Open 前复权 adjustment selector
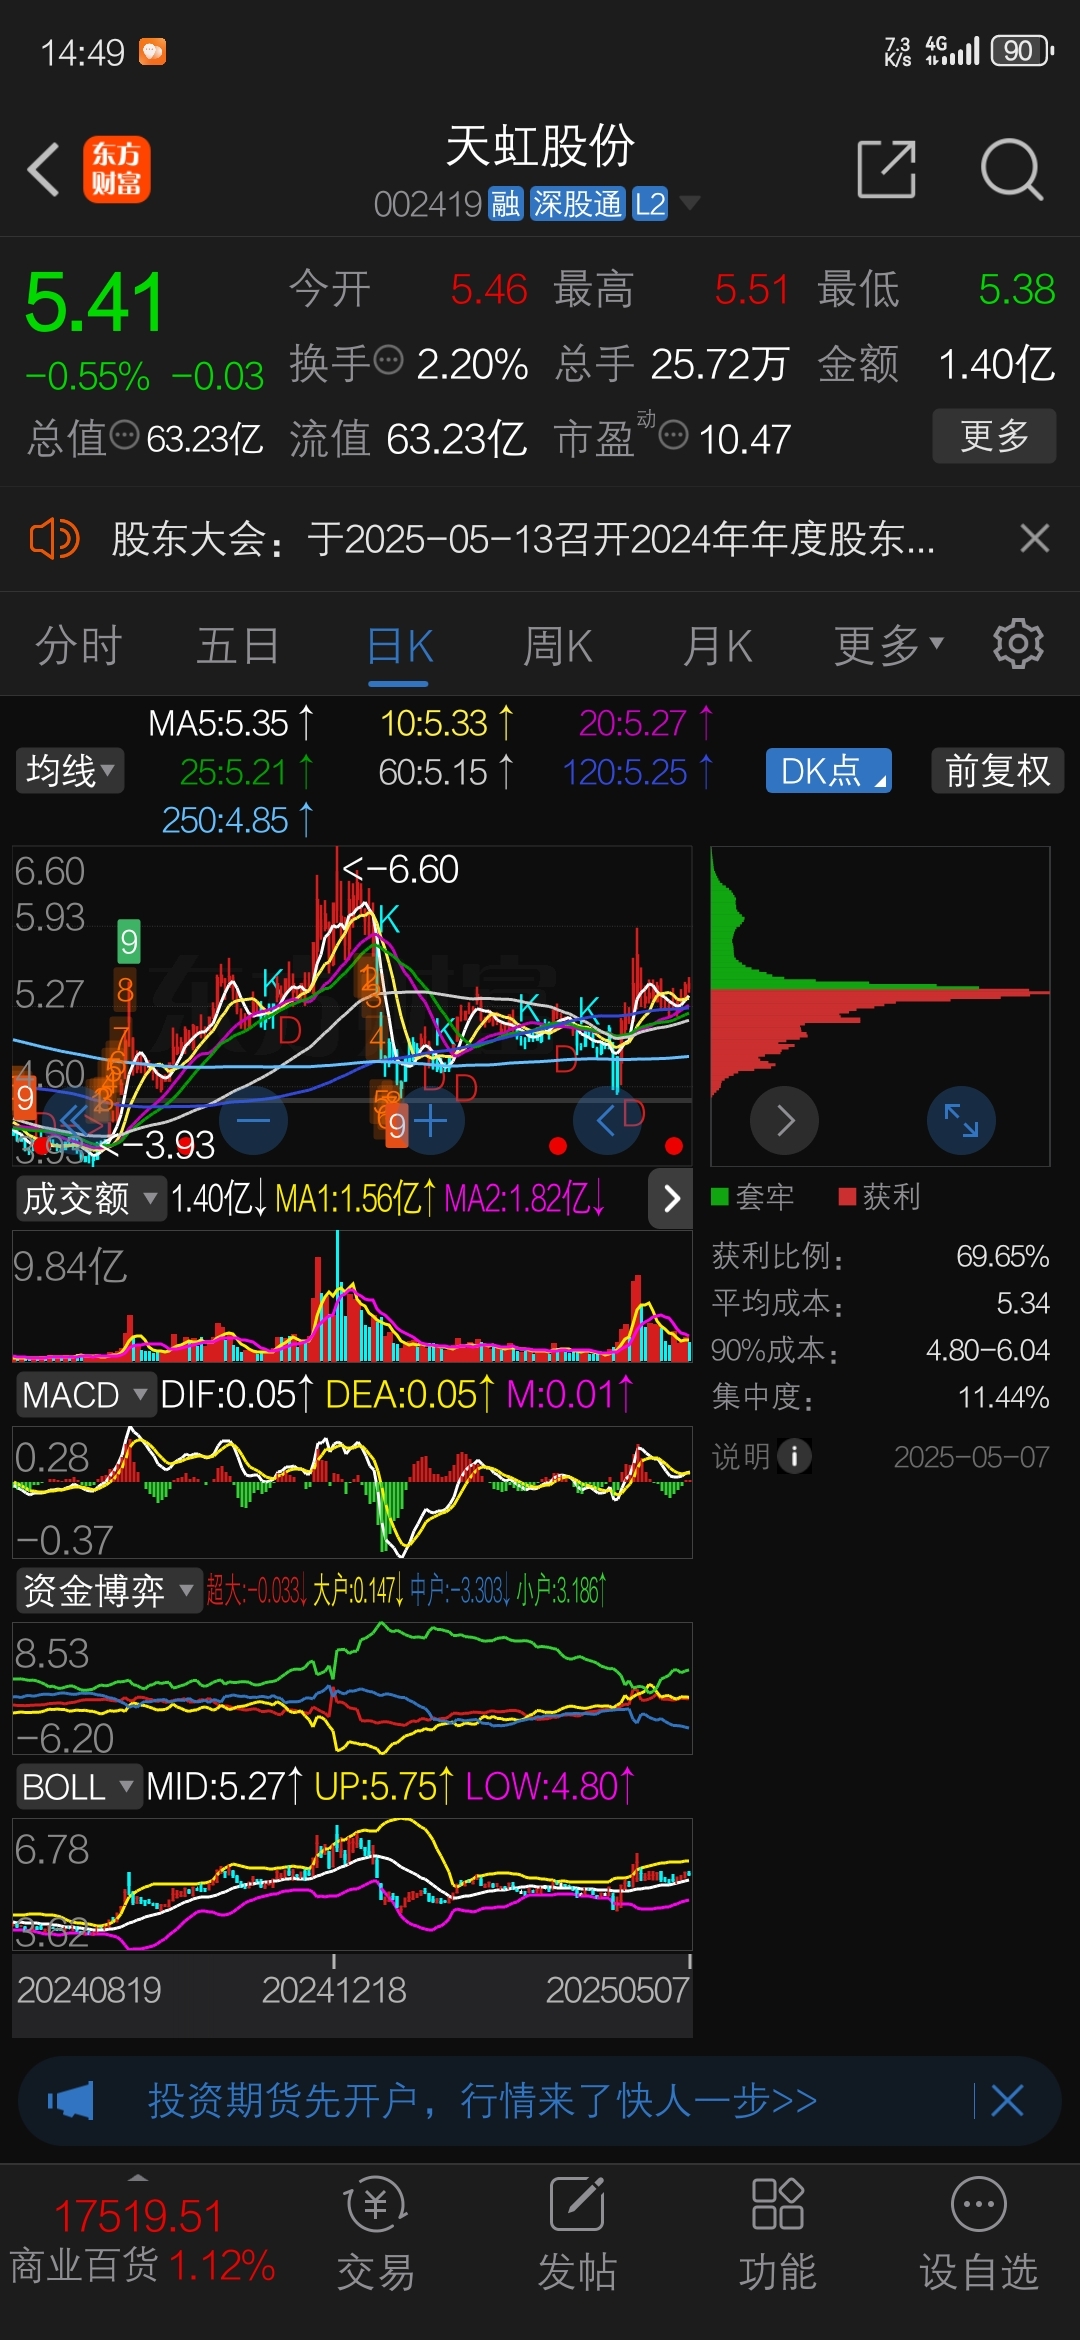 point(997,770)
